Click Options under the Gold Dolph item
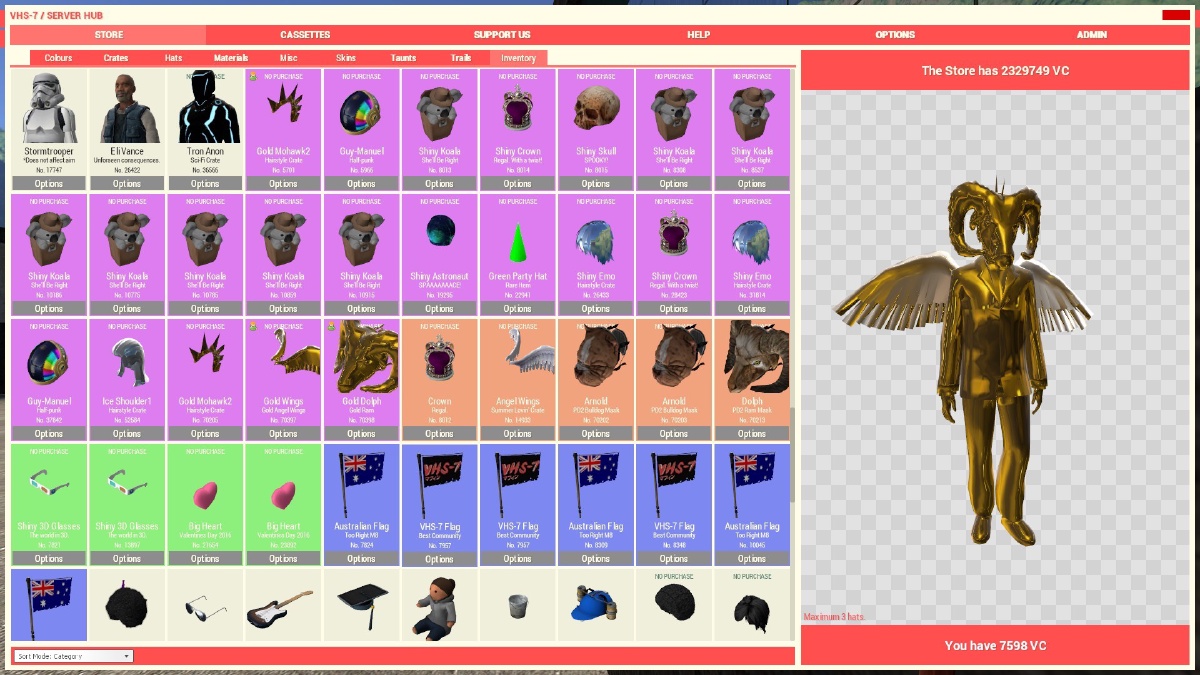This screenshot has height=675, width=1200. (361, 433)
